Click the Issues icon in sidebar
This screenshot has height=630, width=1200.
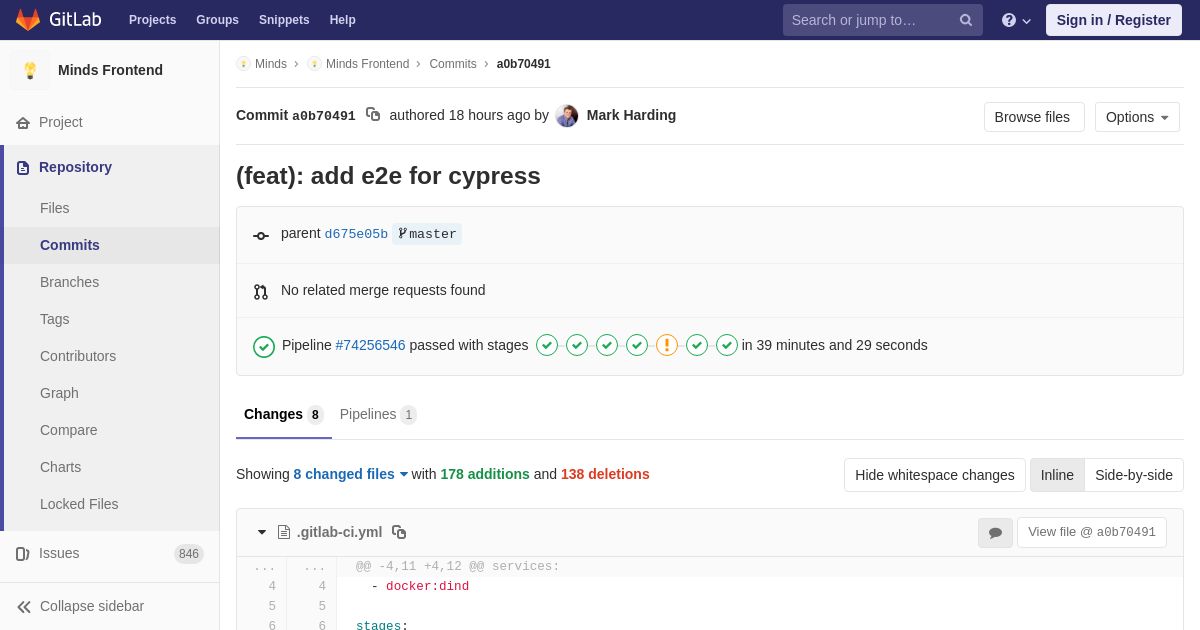23,554
